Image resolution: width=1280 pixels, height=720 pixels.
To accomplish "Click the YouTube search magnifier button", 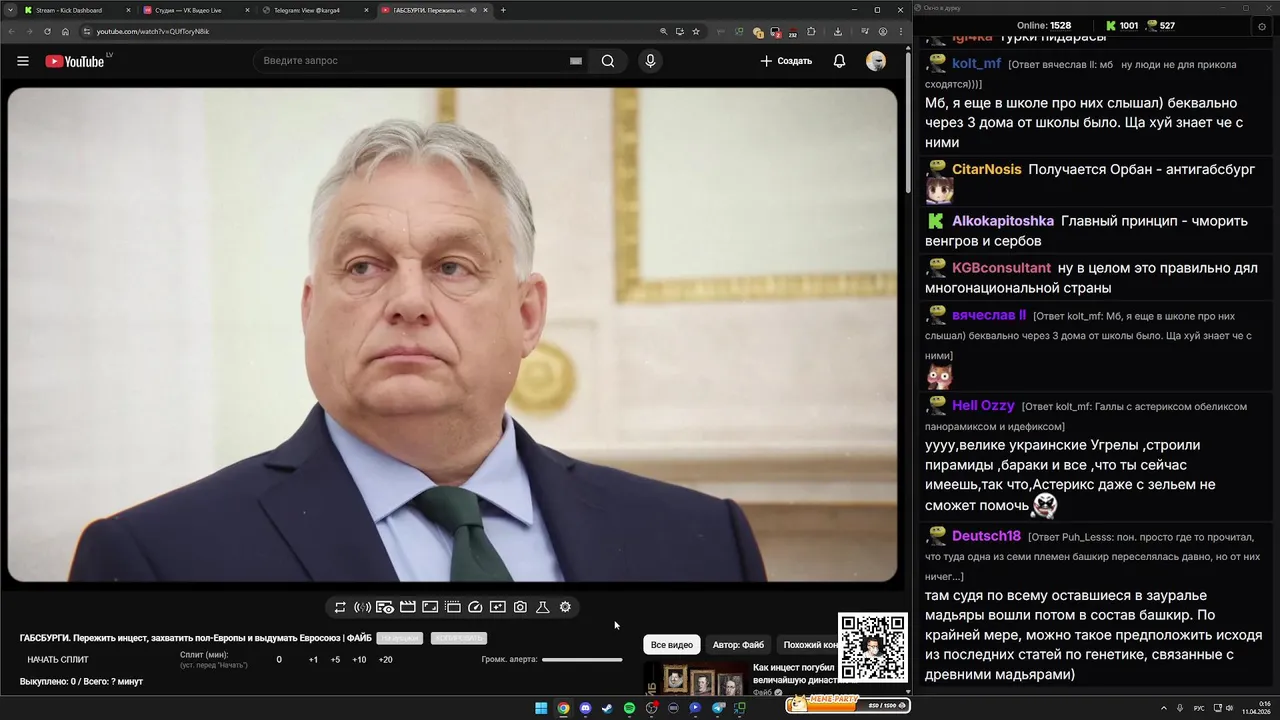I will click(x=608, y=61).
